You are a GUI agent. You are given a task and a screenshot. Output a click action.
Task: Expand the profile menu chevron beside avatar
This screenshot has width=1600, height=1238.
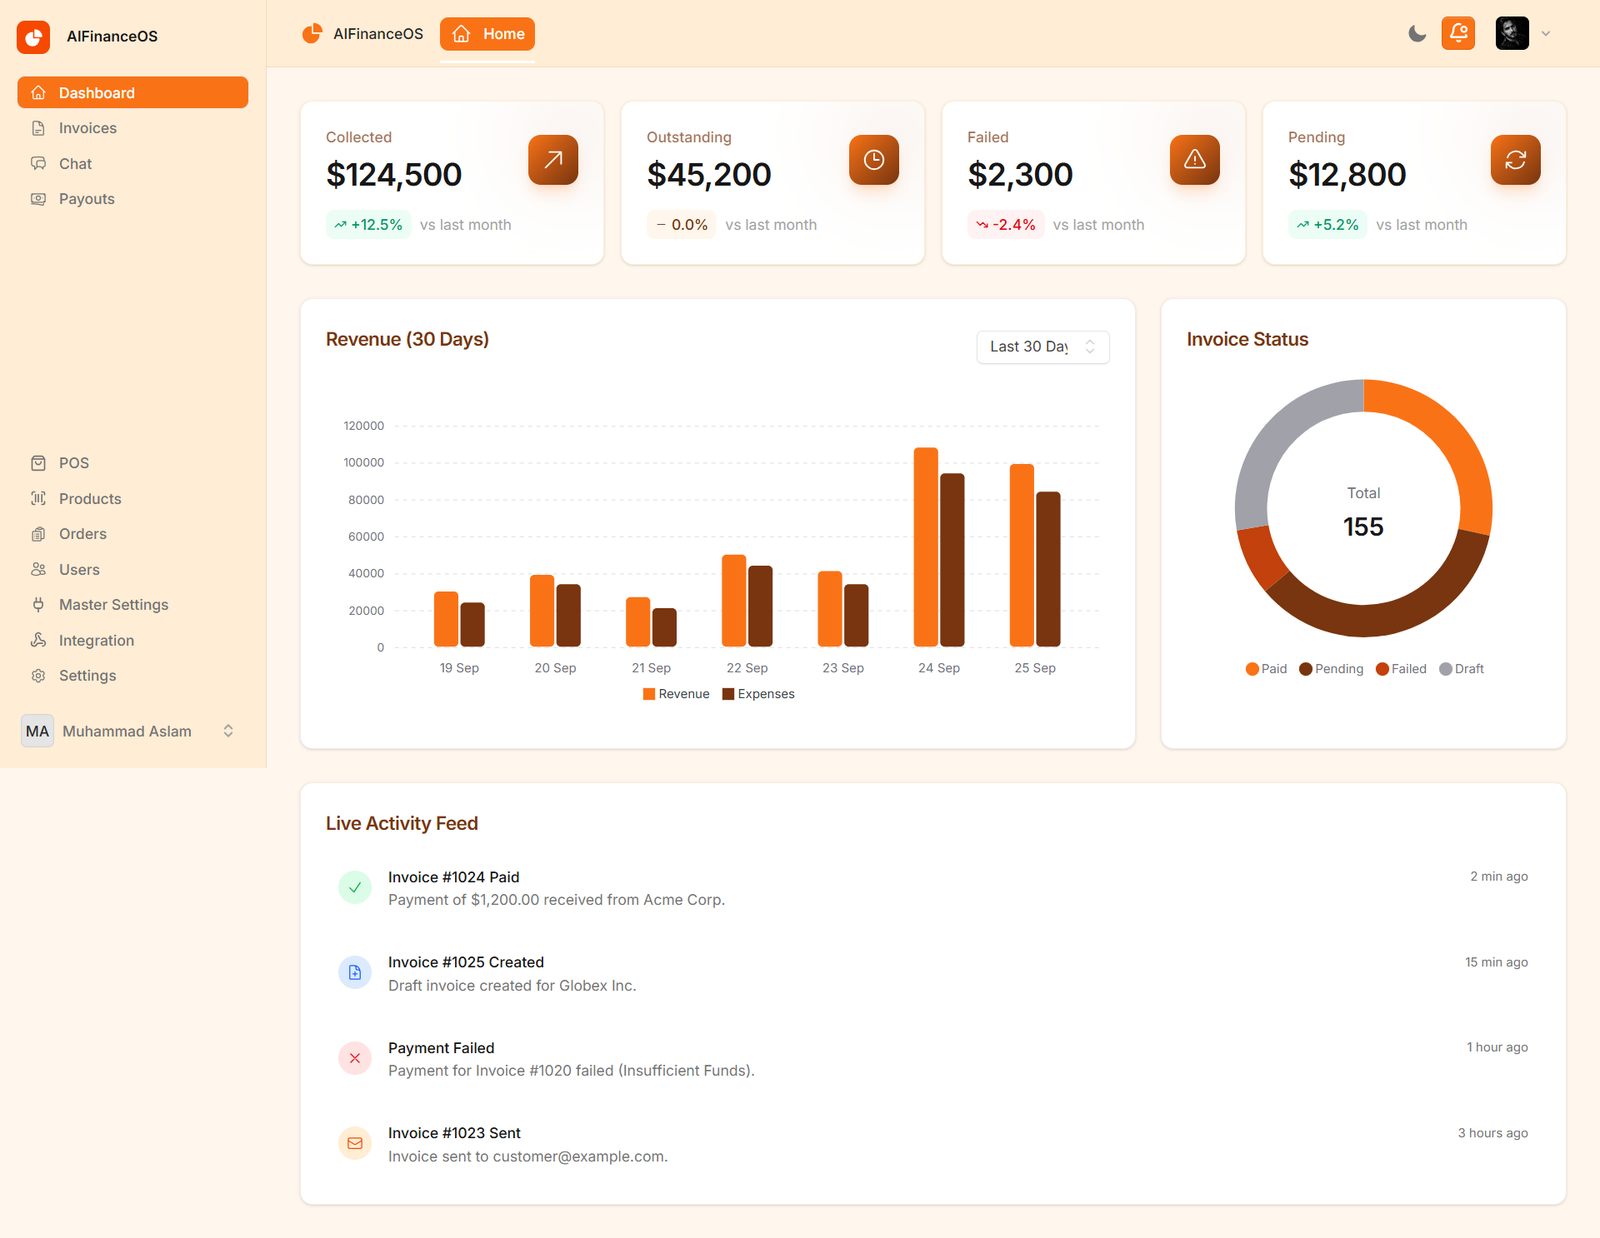1546,34
